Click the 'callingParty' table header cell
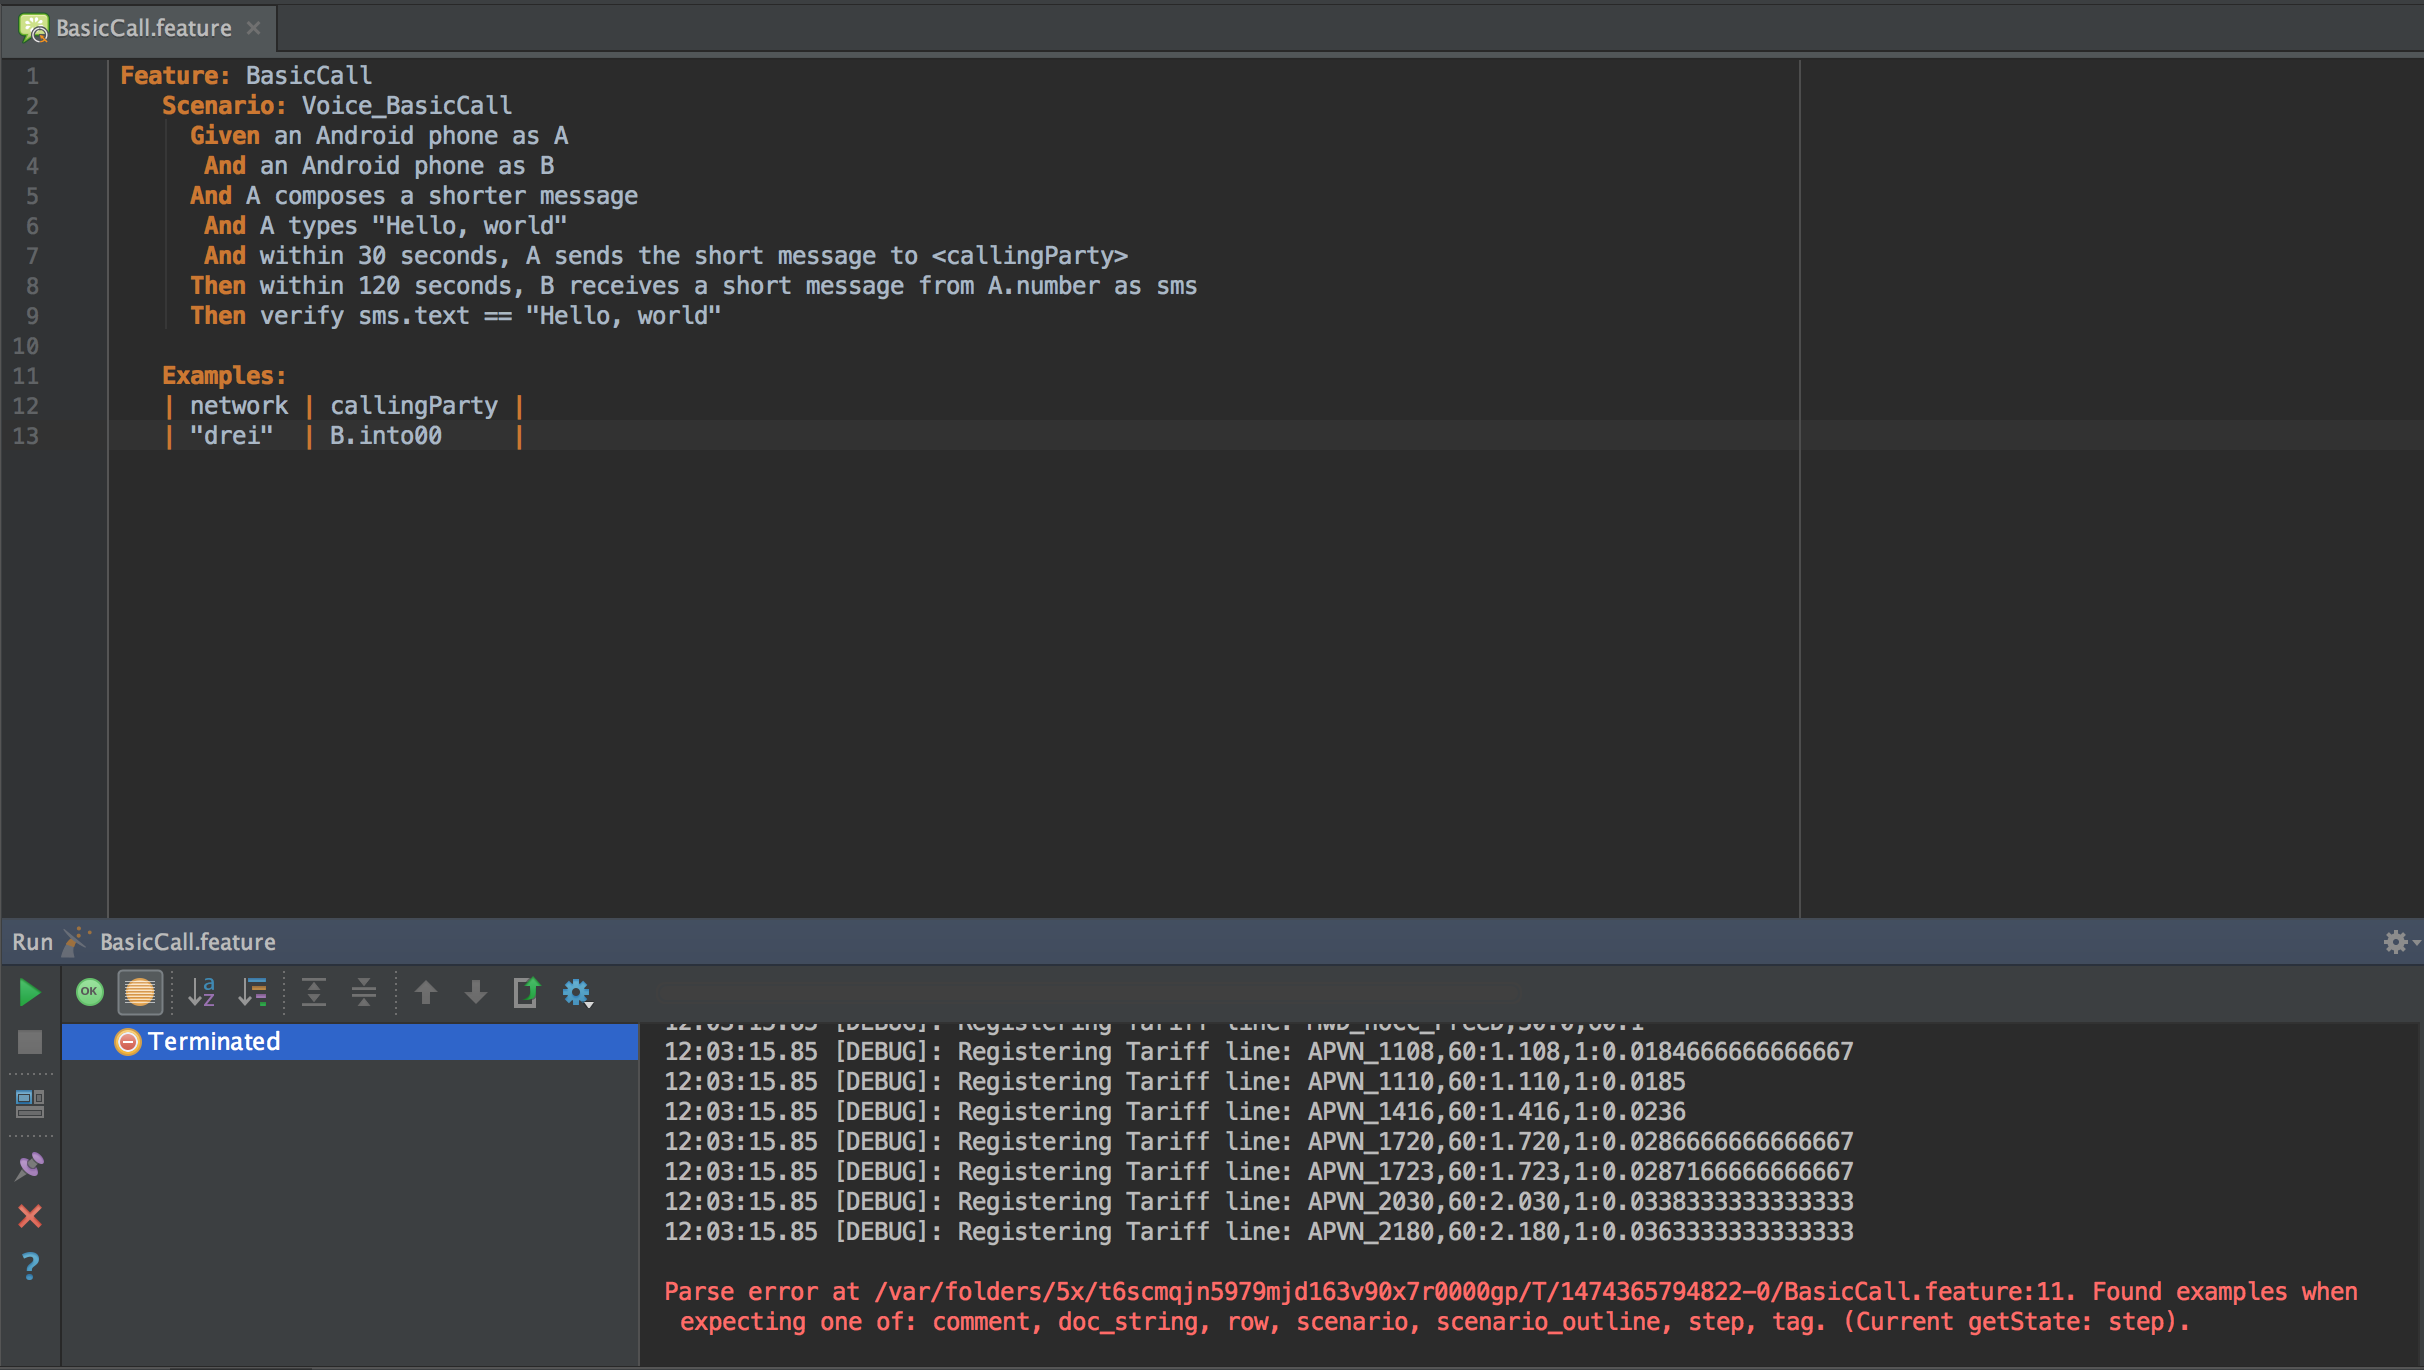Image resolution: width=2424 pixels, height=1370 pixels. (414, 405)
